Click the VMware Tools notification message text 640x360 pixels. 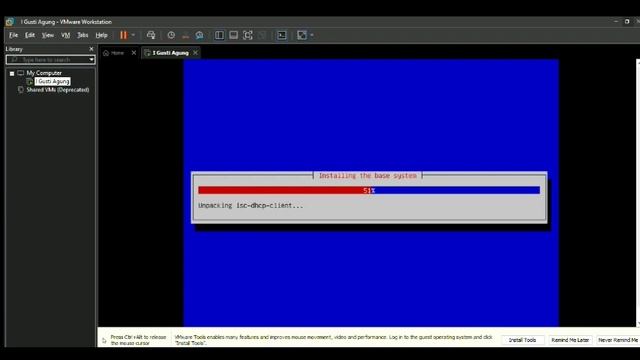333,340
